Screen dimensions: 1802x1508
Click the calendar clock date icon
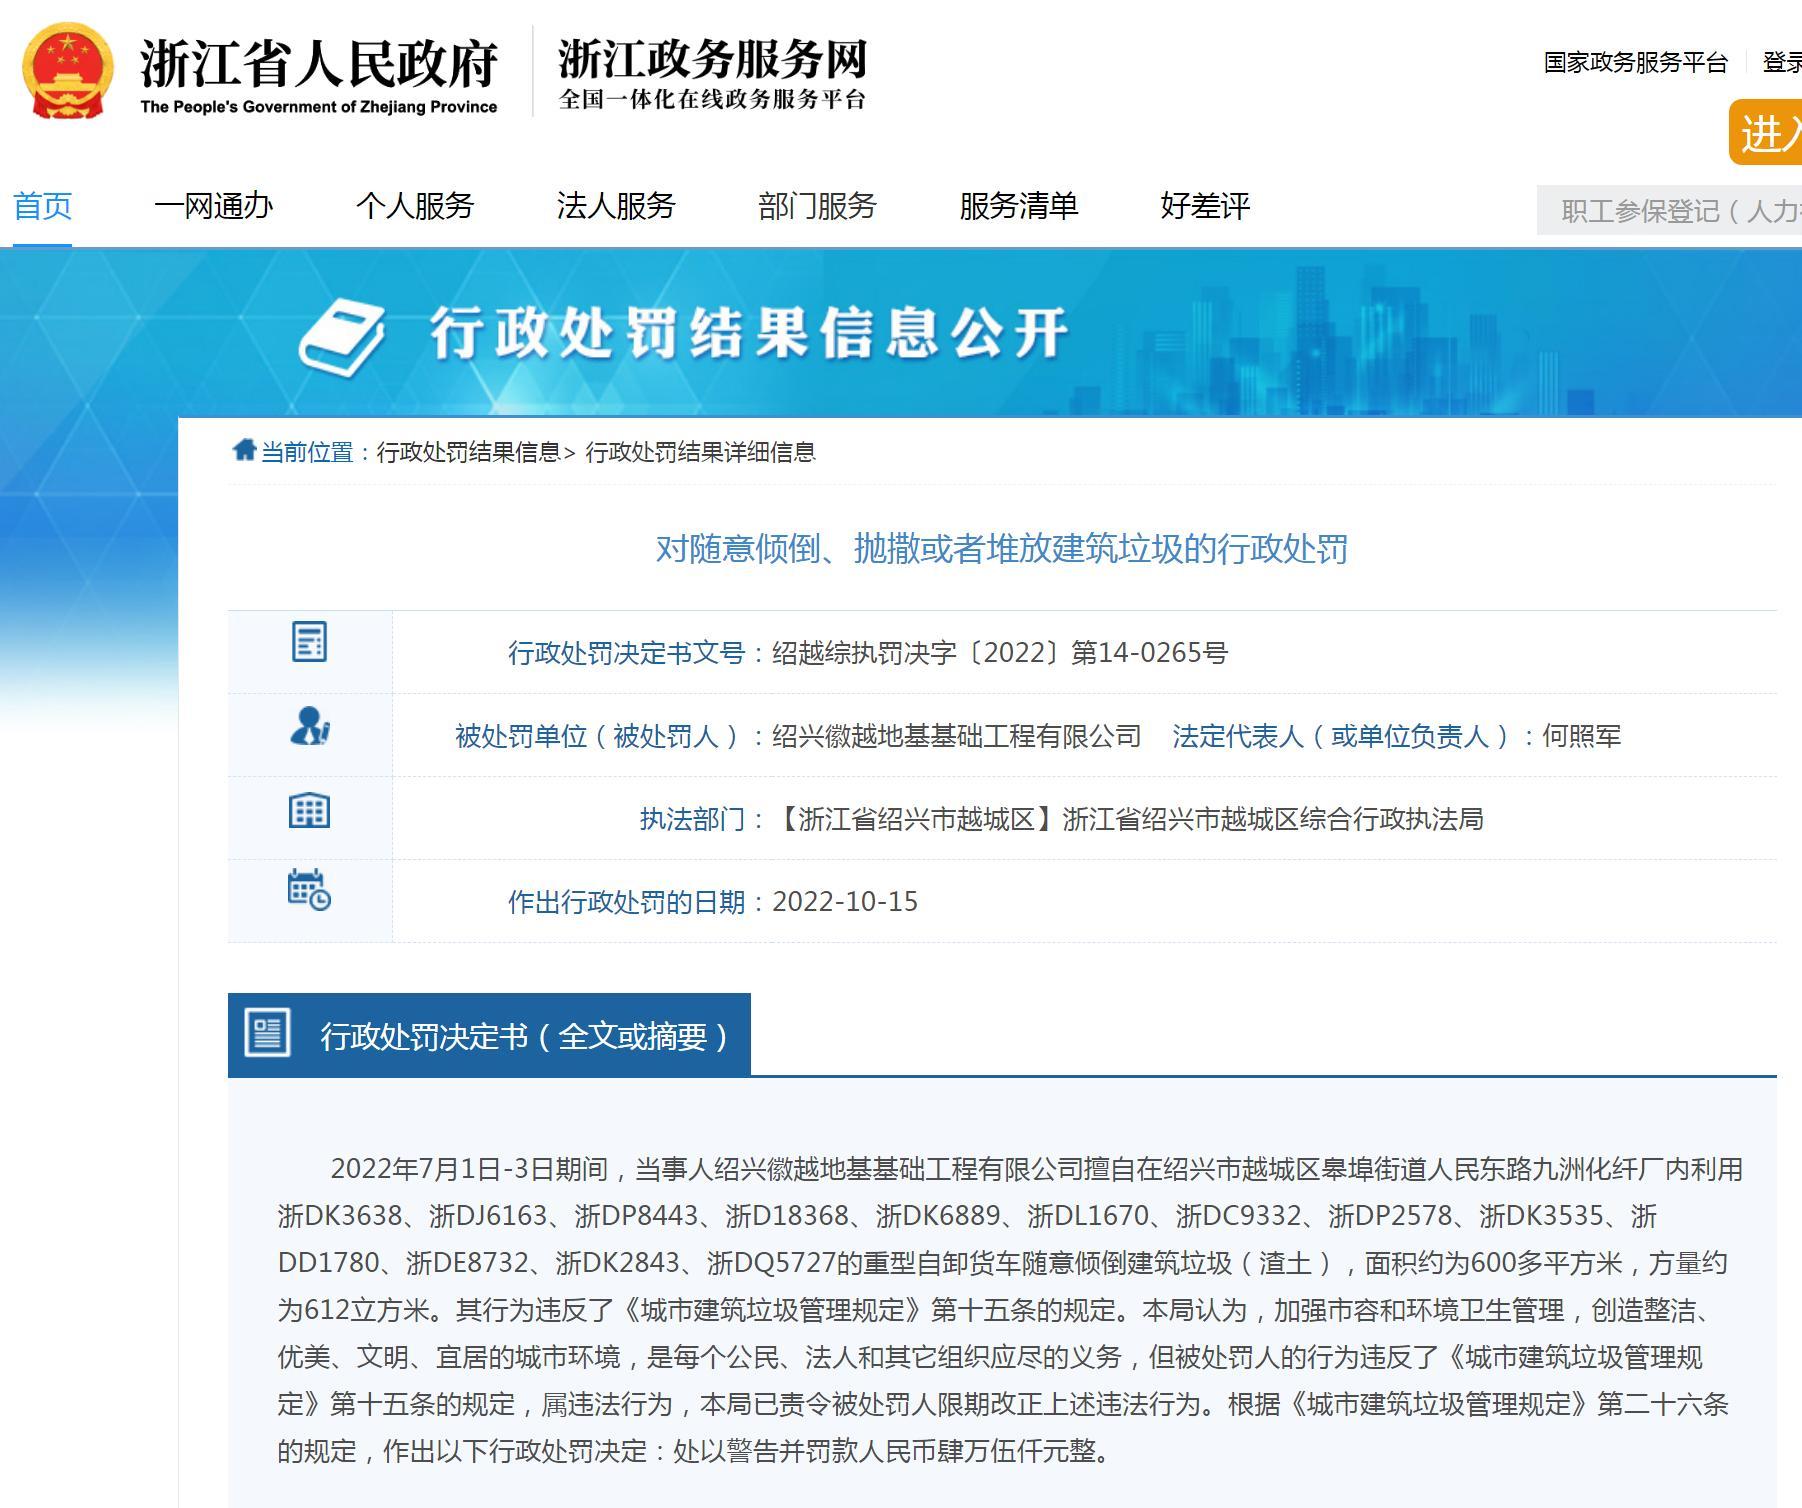pyautogui.click(x=309, y=890)
